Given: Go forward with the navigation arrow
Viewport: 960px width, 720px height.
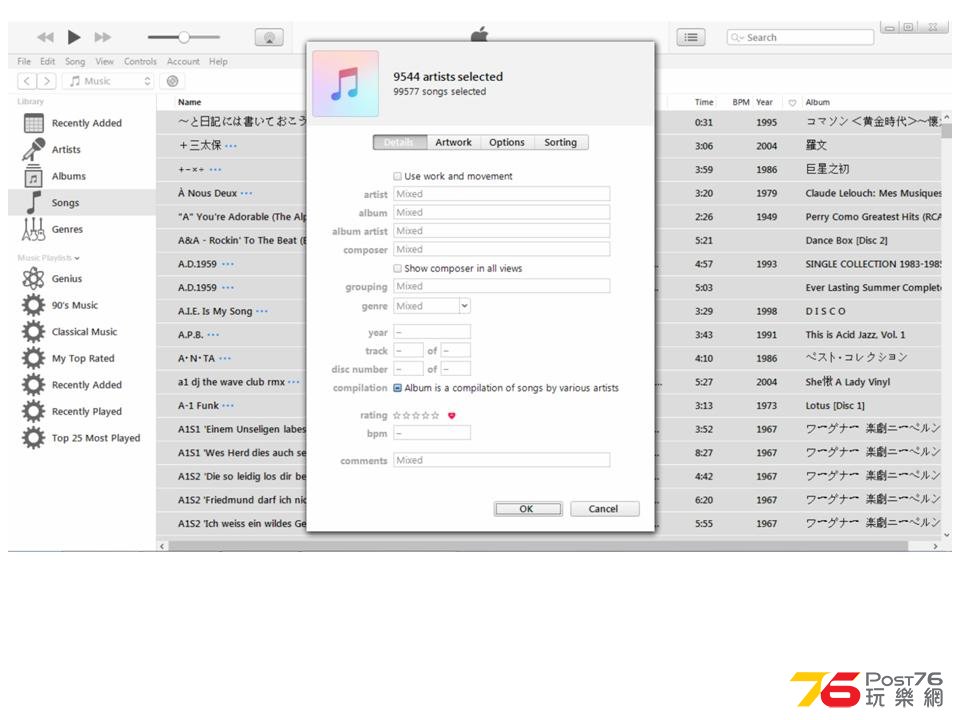Looking at the screenshot, I should [47, 81].
